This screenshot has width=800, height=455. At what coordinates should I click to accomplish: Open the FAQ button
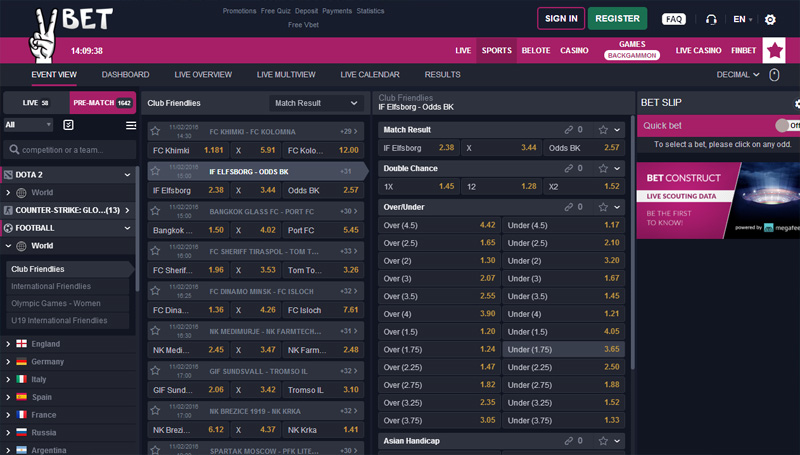pyautogui.click(x=673, y=19)
